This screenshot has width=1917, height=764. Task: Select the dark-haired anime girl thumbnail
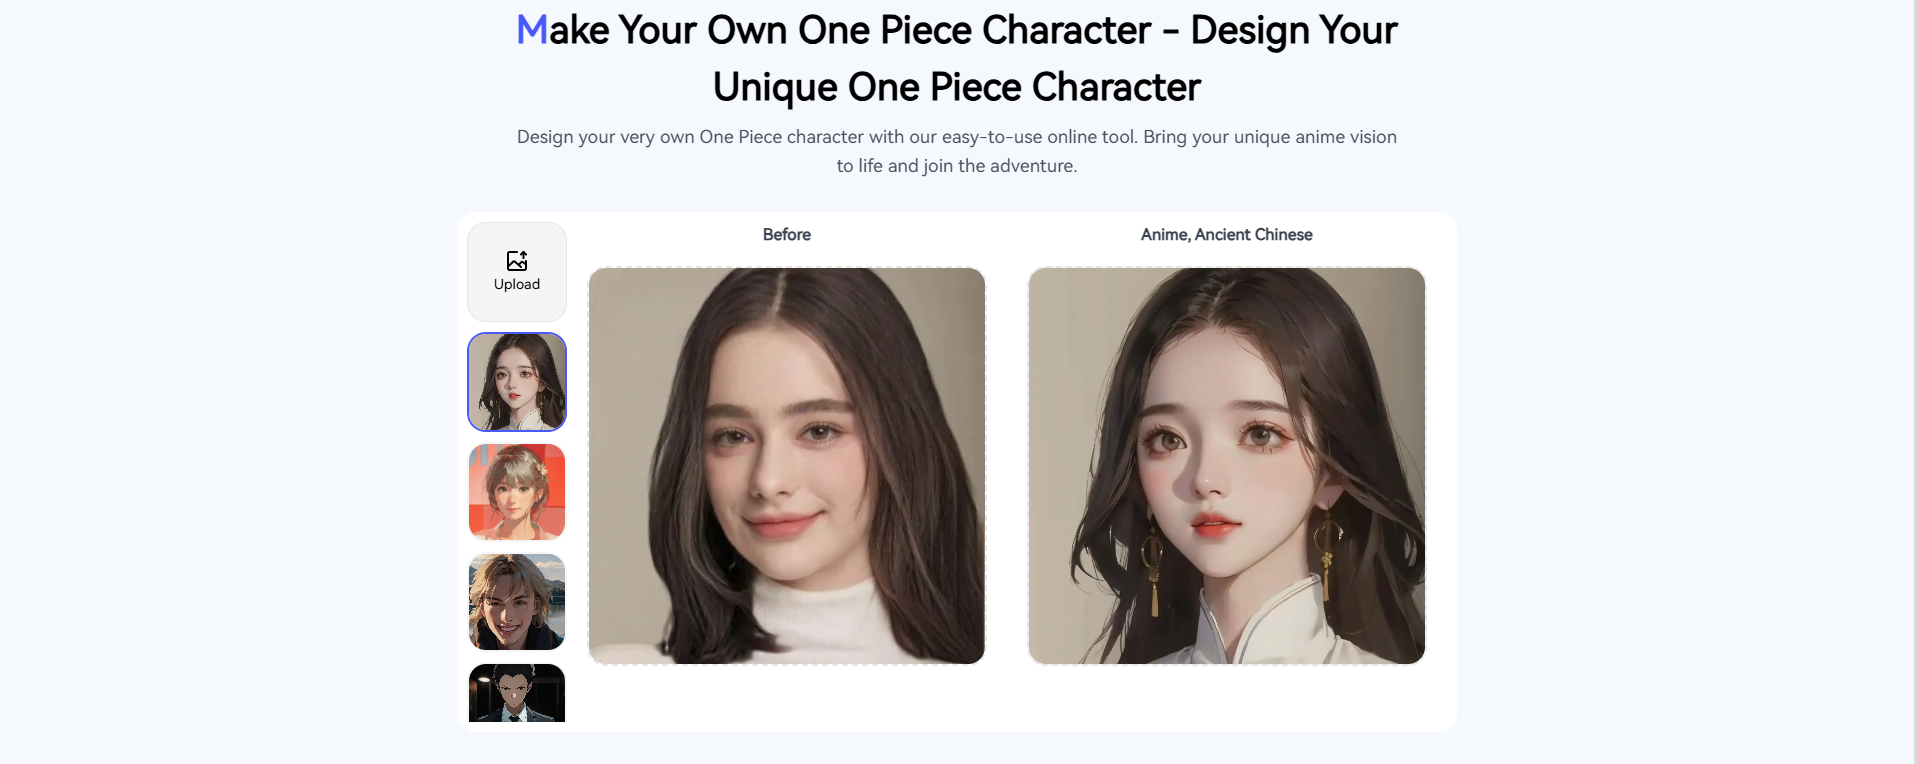[x=517, y=382]
